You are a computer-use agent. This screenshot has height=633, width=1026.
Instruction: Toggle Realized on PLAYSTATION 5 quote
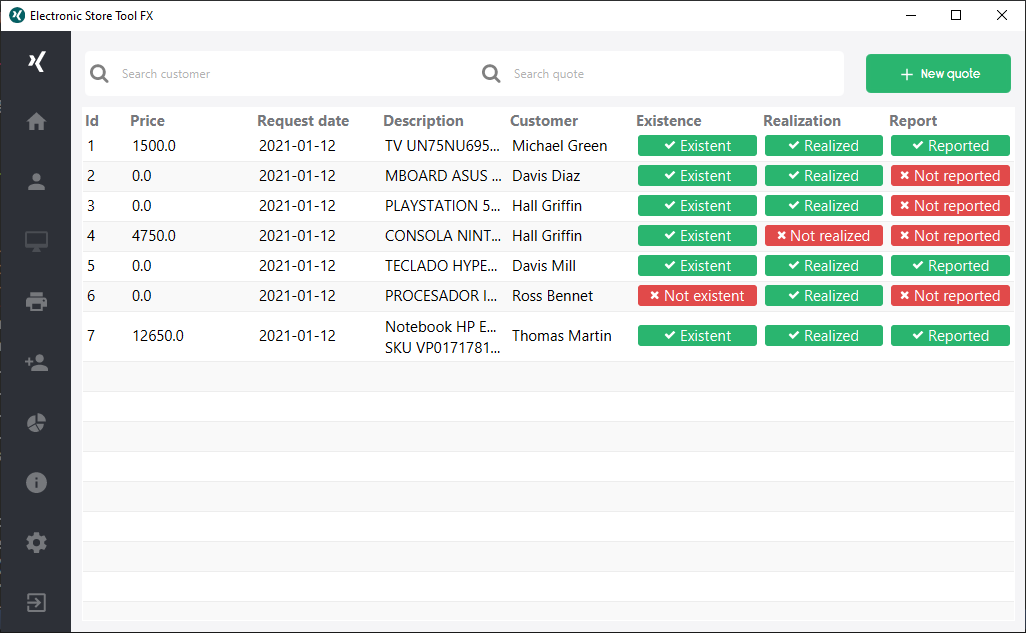824,206
